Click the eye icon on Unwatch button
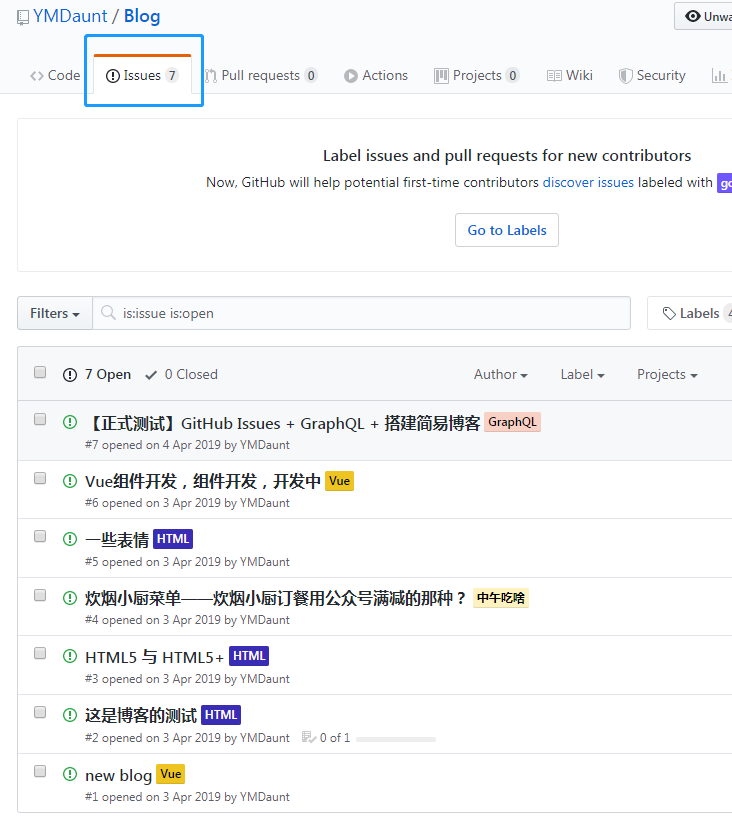 (x=692, y=16)
